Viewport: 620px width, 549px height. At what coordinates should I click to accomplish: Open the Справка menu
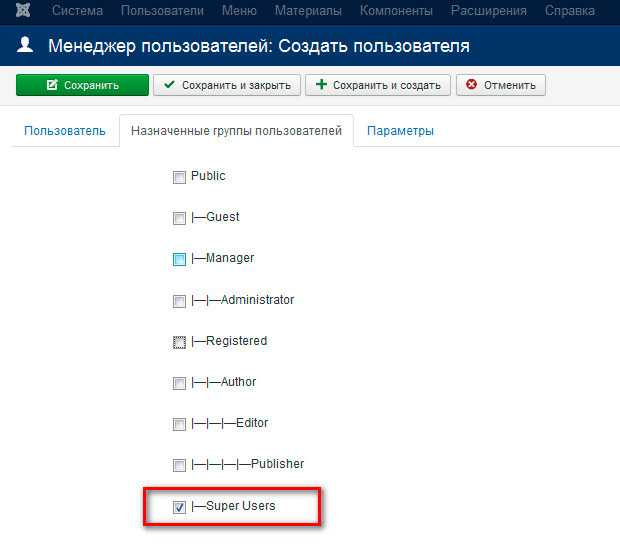coord(570,10)
